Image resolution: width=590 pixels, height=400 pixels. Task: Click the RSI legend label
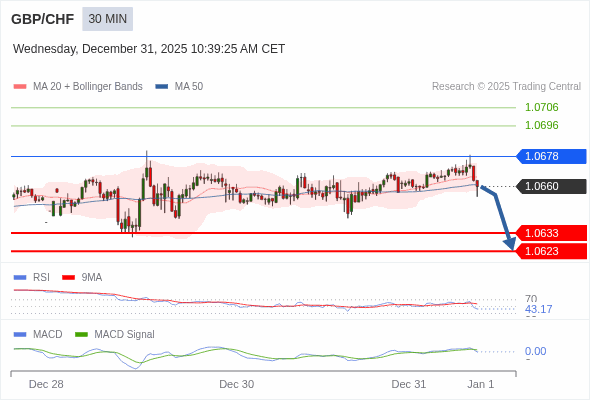[x=41, y=277]
